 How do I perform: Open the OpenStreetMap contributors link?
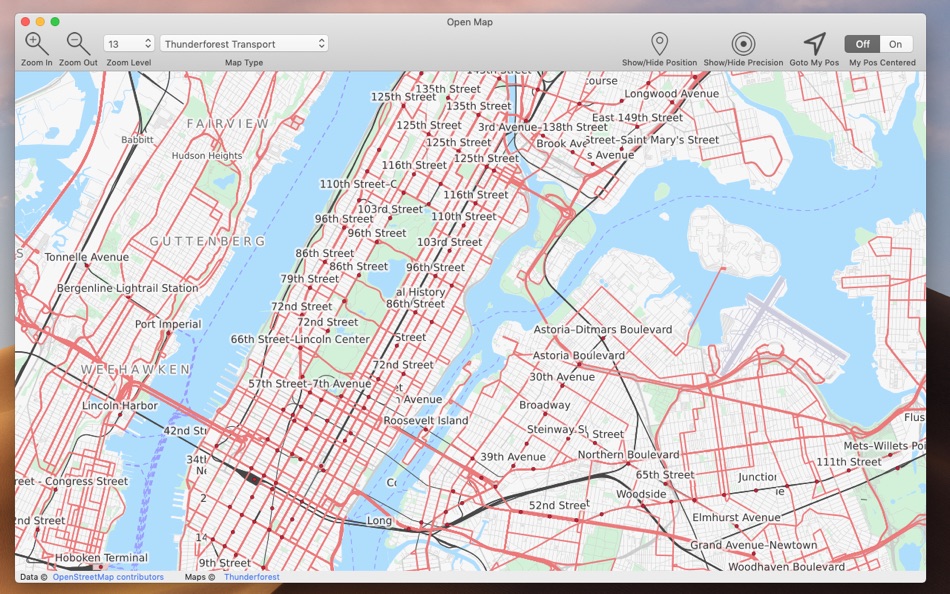(x=108, y=577)
